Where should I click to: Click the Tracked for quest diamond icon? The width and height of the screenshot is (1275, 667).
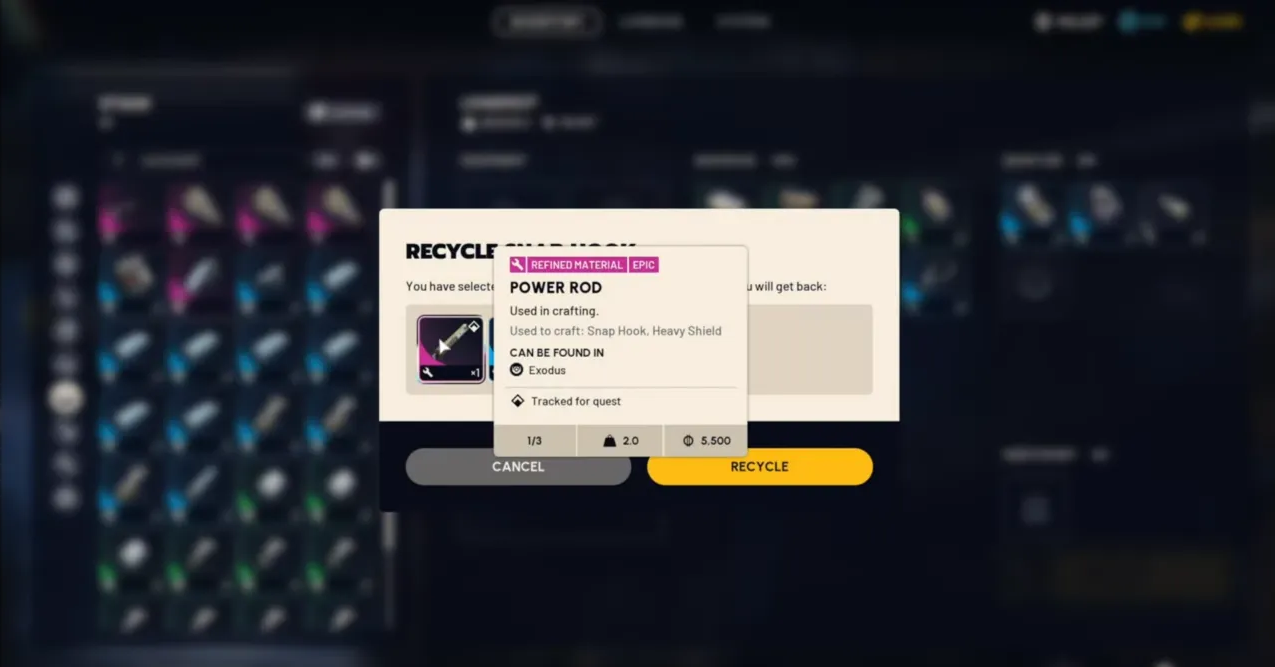click(x=517, y=401)
